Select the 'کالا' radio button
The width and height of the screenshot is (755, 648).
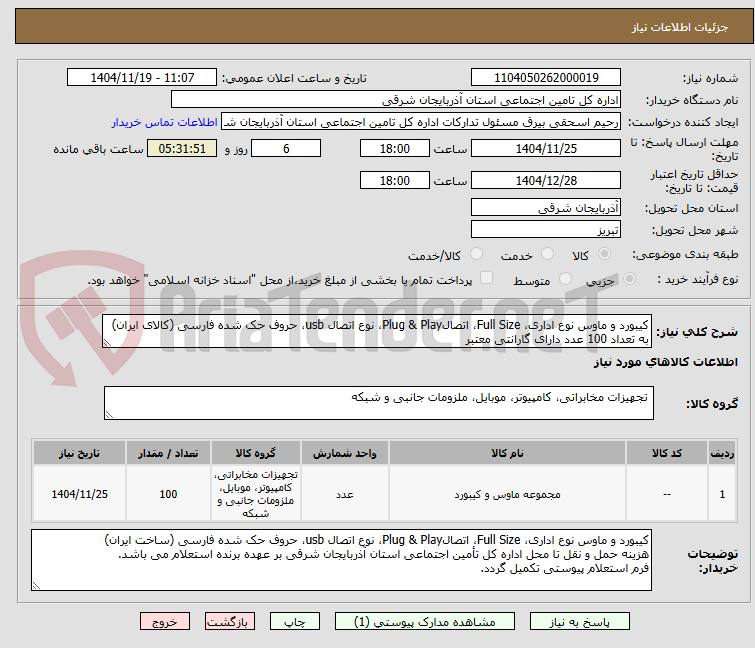pos(604,254)
